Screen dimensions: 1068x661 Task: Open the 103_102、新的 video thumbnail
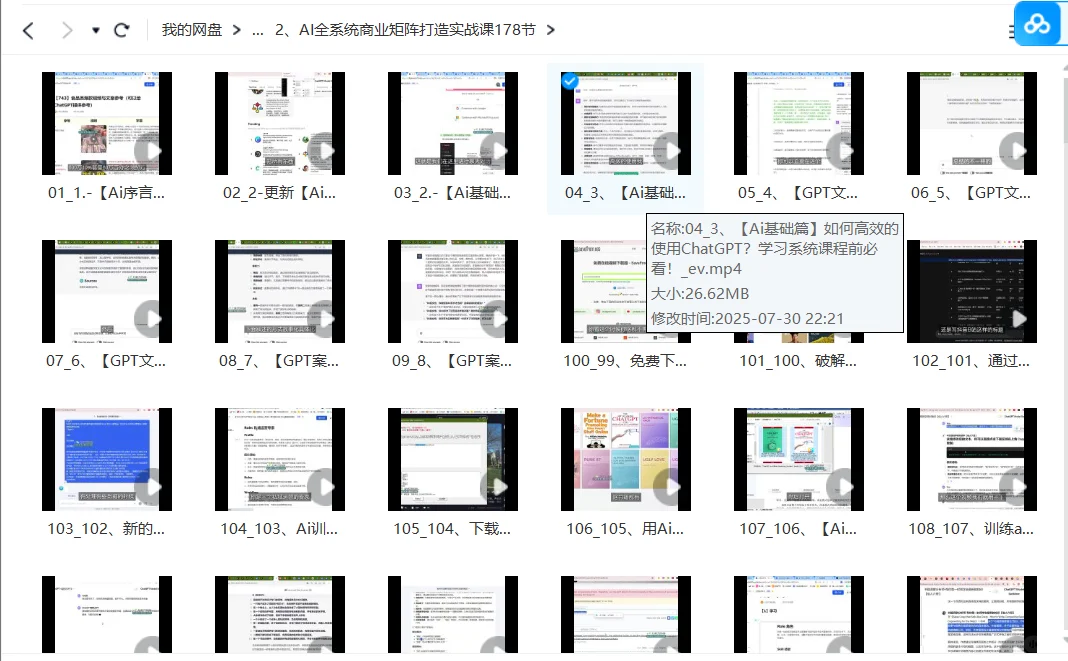(107, 459)
